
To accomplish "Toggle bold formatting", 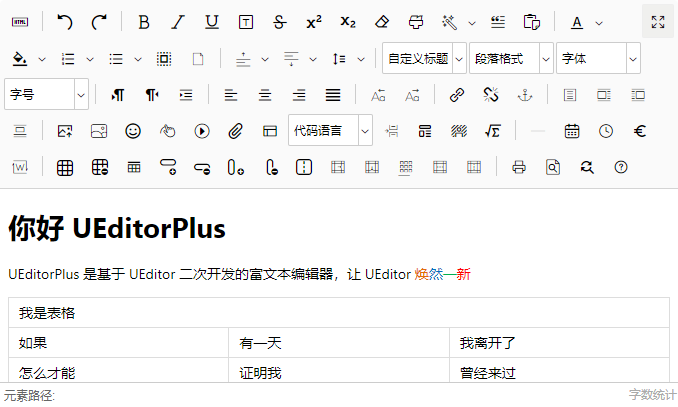I will coord(144,22).
